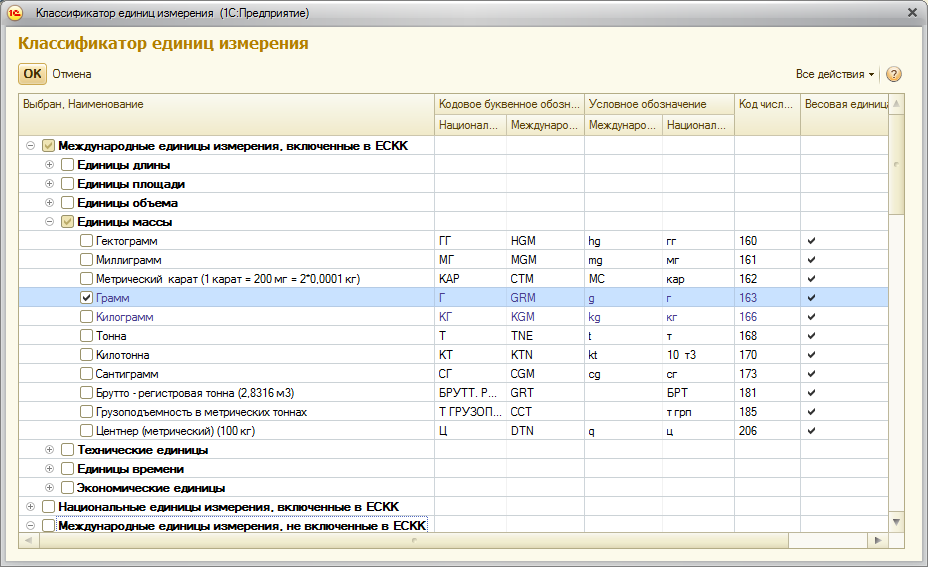The image size is (928, 567).
Task: Click the vertical scrollbar down arrow
Action: pyautogui.click(x=897, y=521)
